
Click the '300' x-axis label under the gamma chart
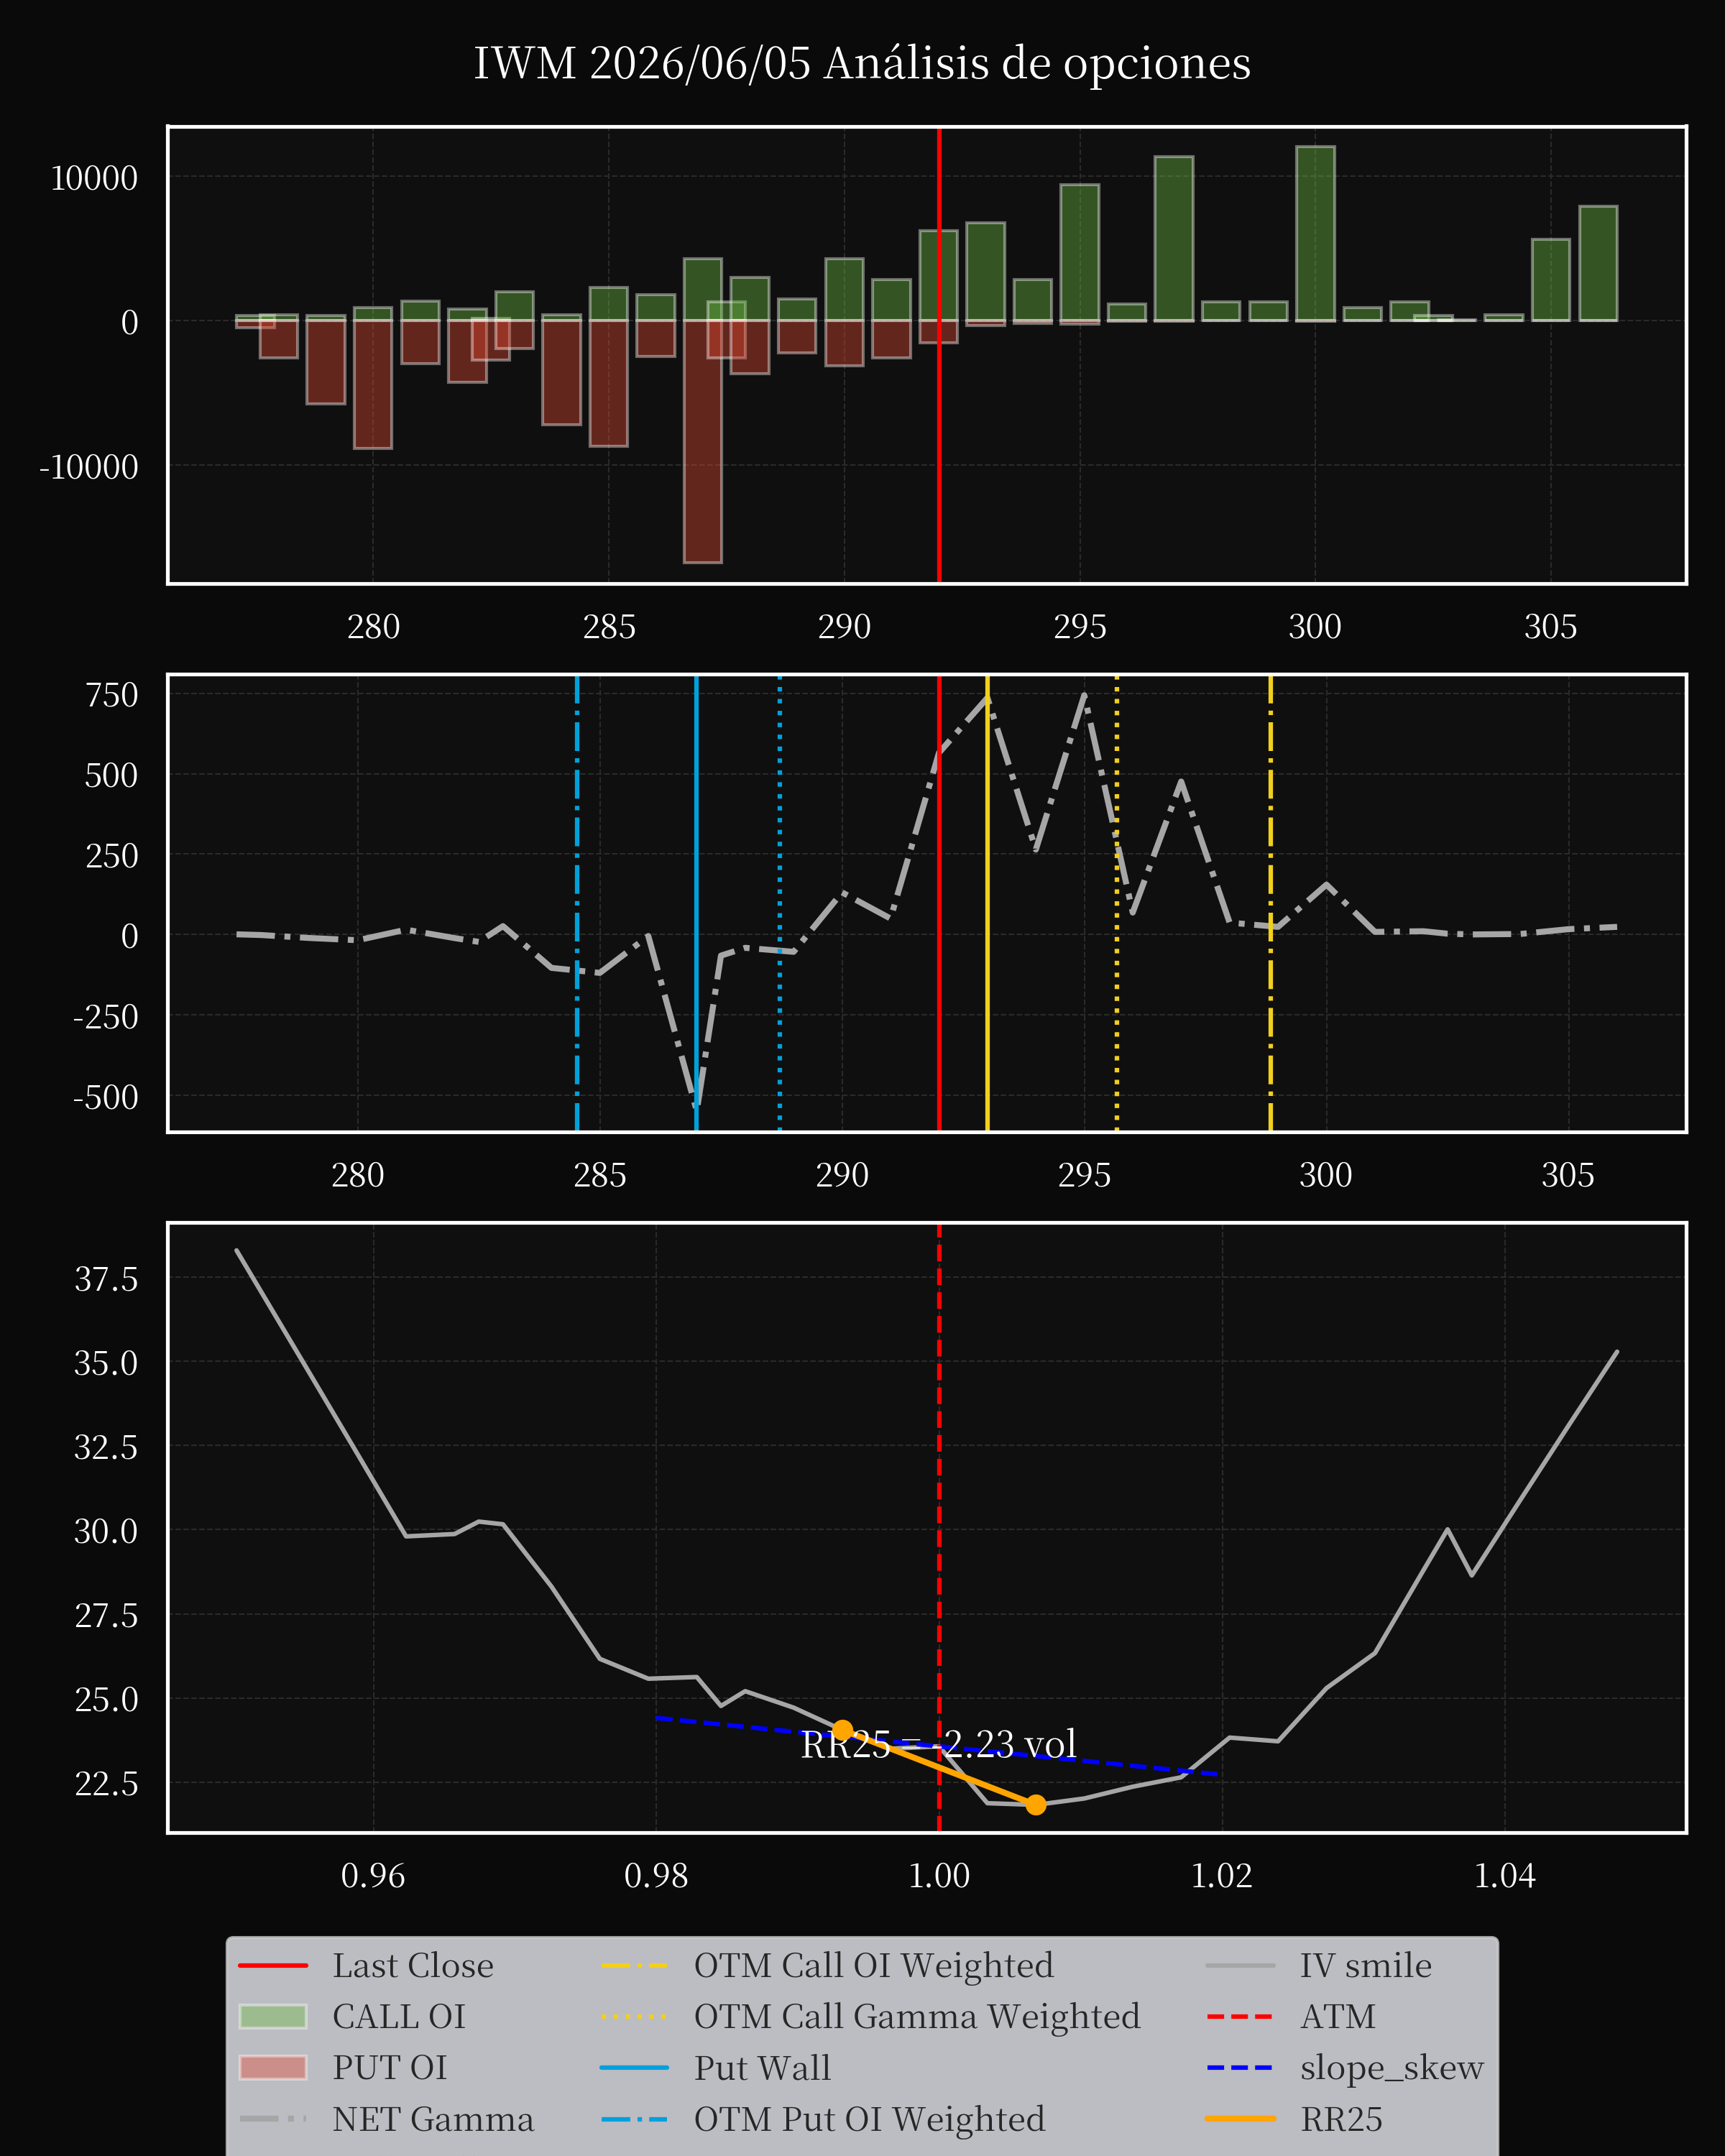click(x=1326, y=1175)
